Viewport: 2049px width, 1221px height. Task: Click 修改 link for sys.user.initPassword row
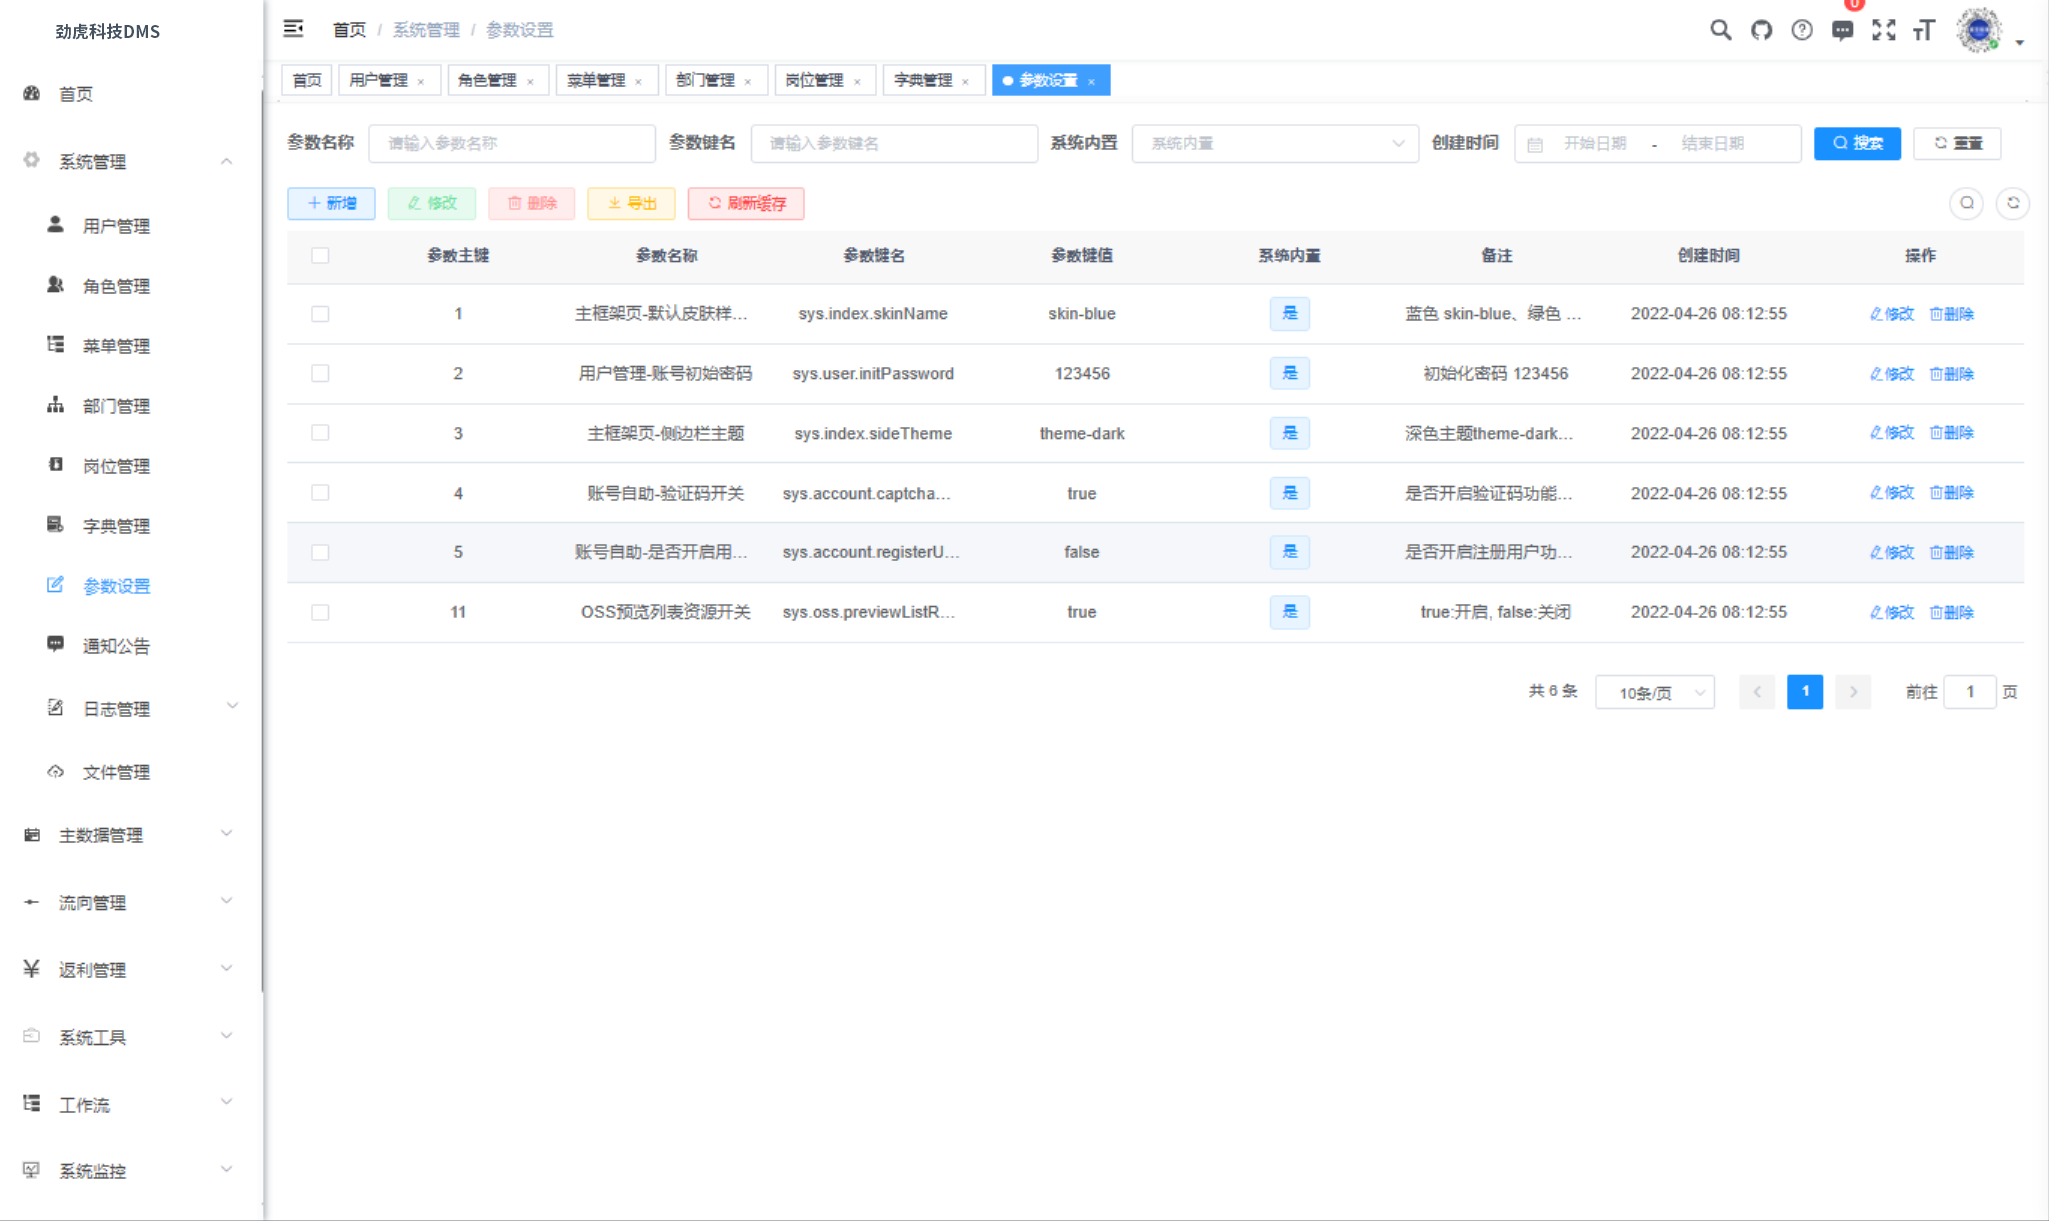(x=1891, y=374)
